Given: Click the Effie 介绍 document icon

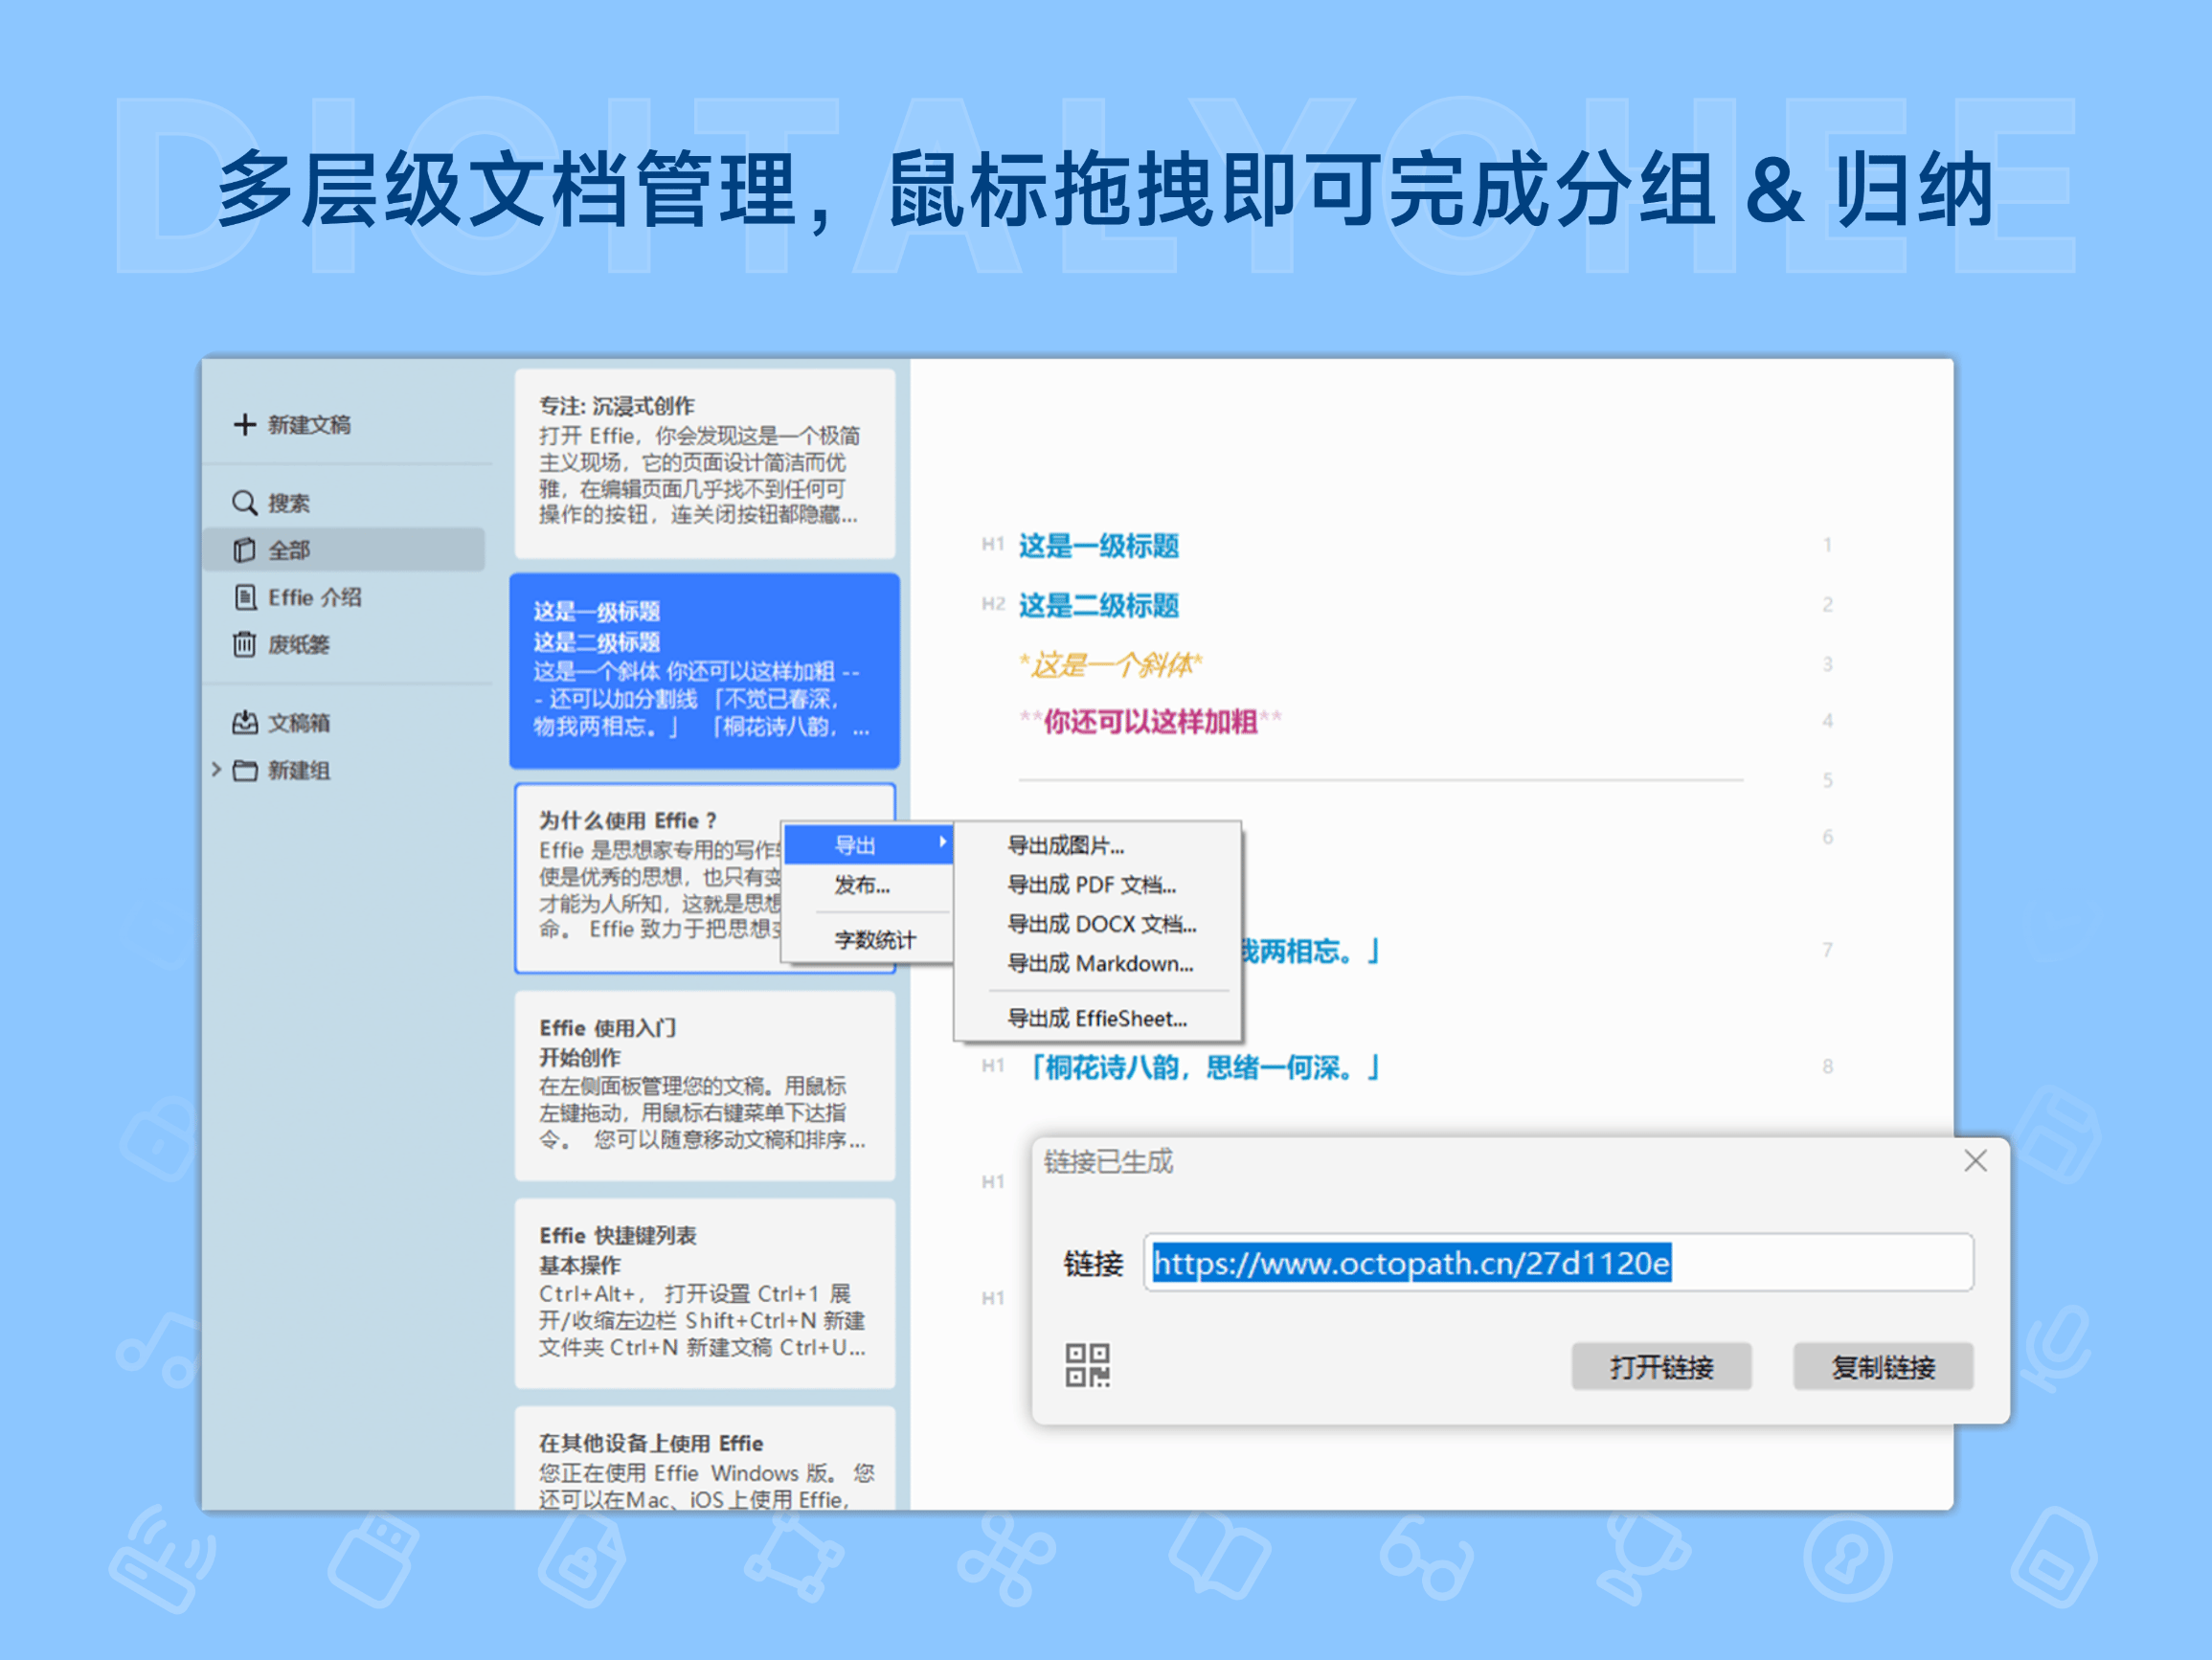Looking at the screenshot, I should tap(245, 596).
